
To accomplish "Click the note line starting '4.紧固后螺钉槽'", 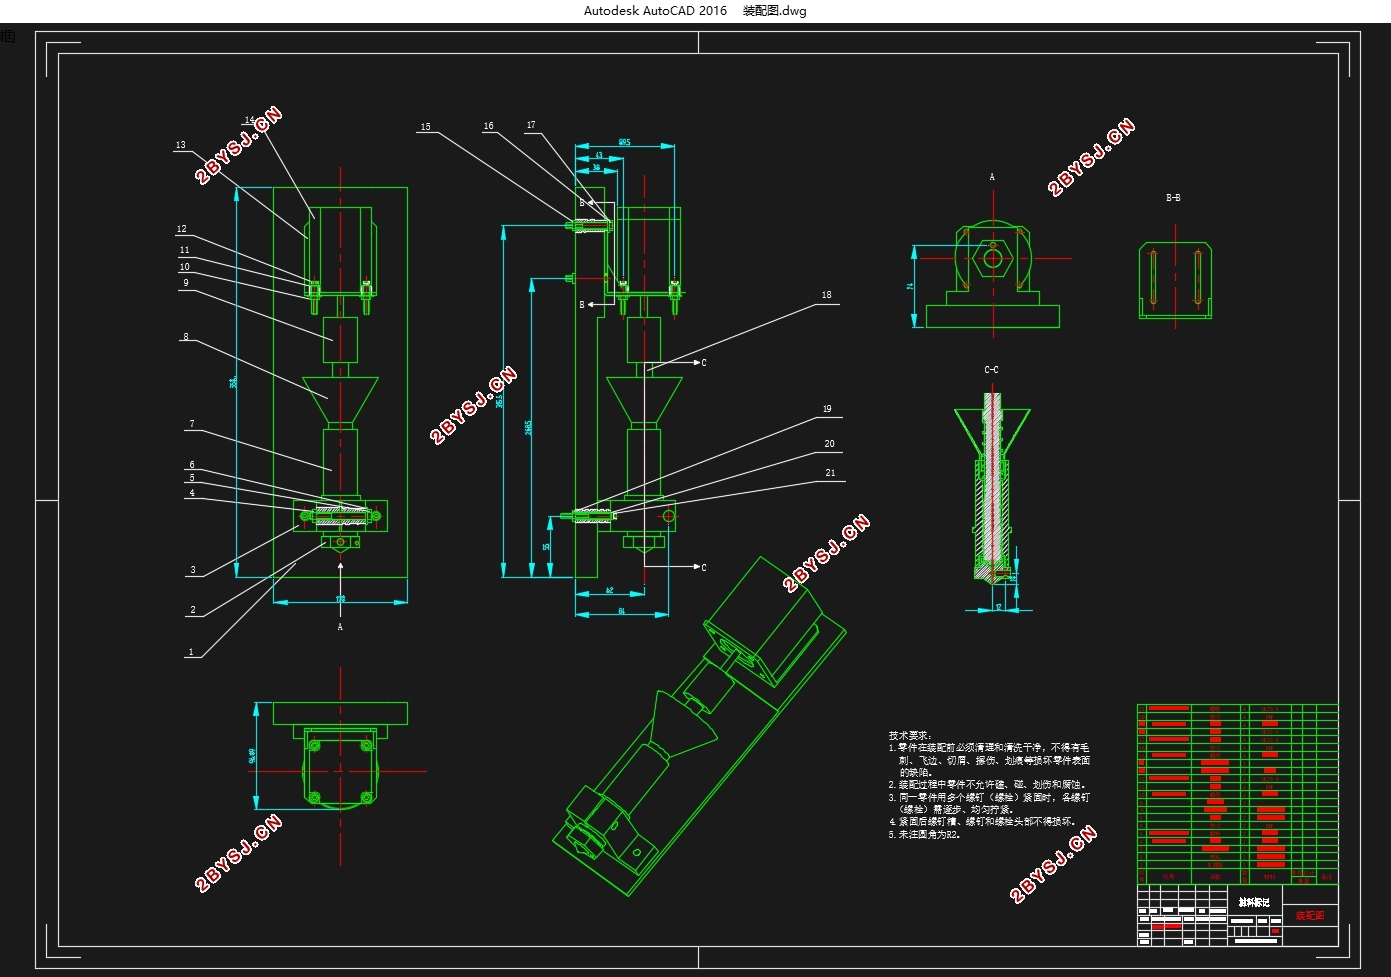I will coord(982,821).
